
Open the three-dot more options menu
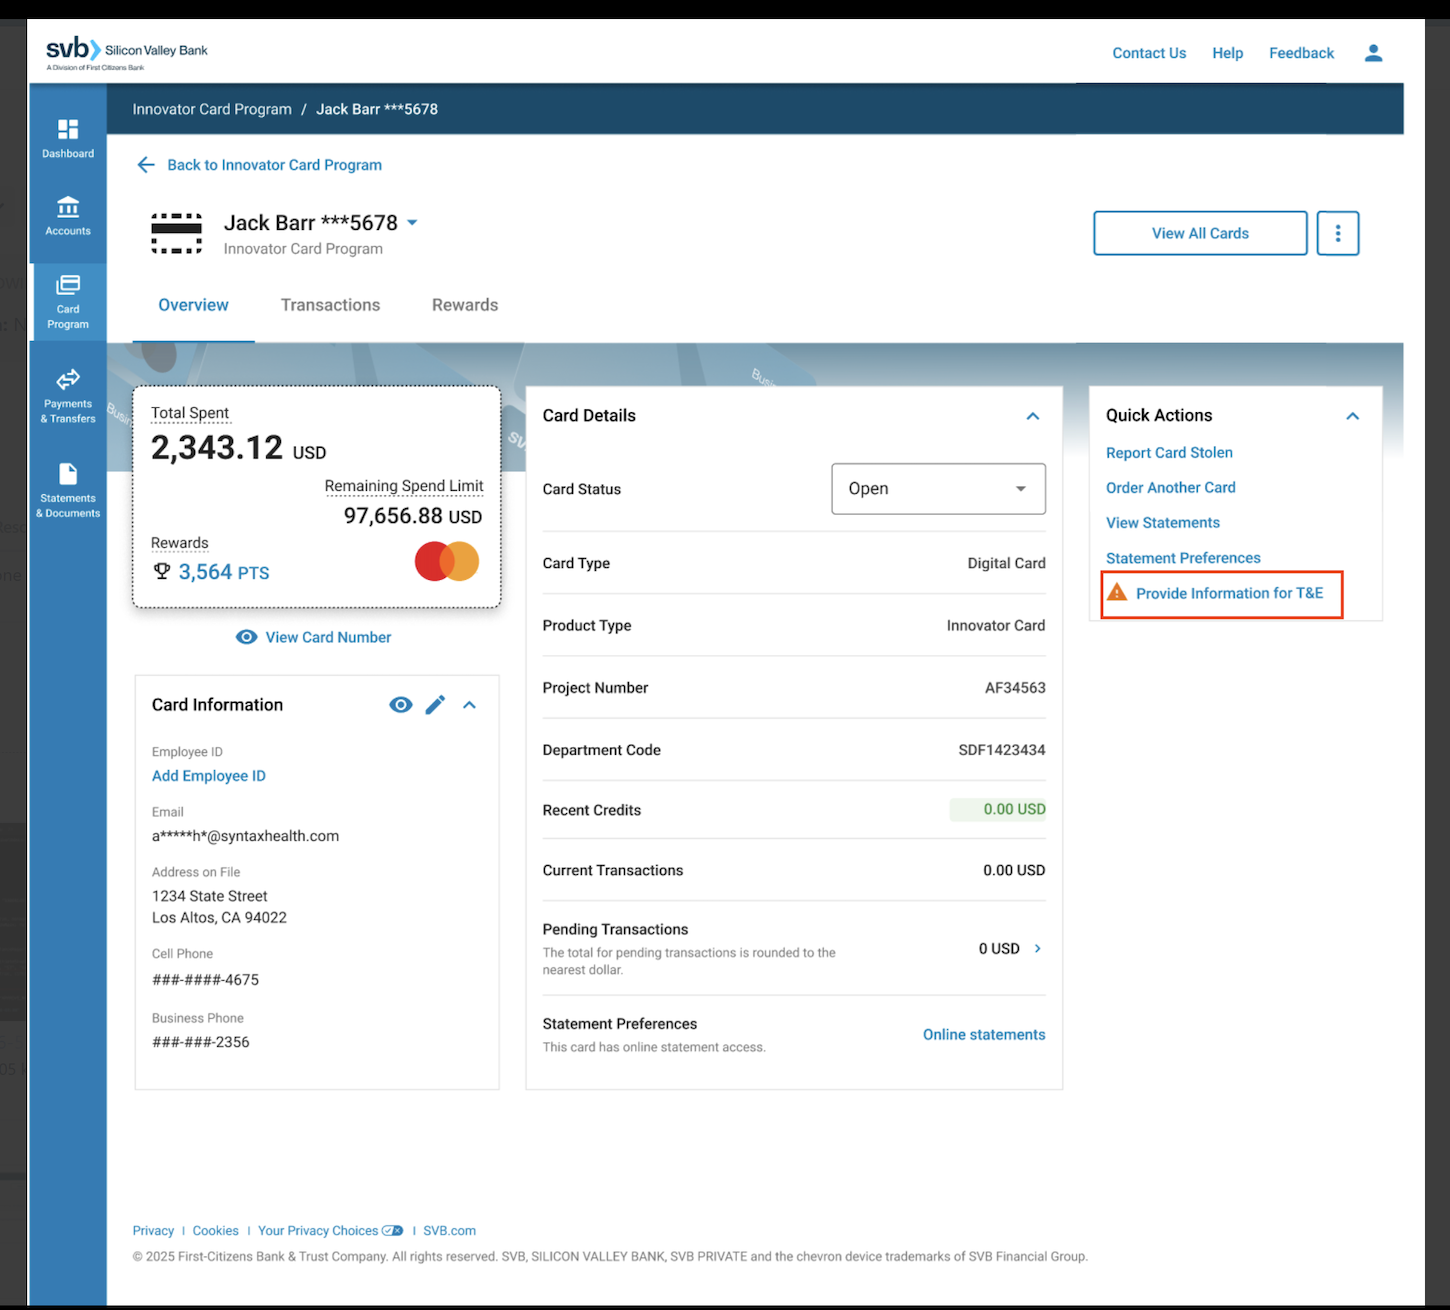1337,233
